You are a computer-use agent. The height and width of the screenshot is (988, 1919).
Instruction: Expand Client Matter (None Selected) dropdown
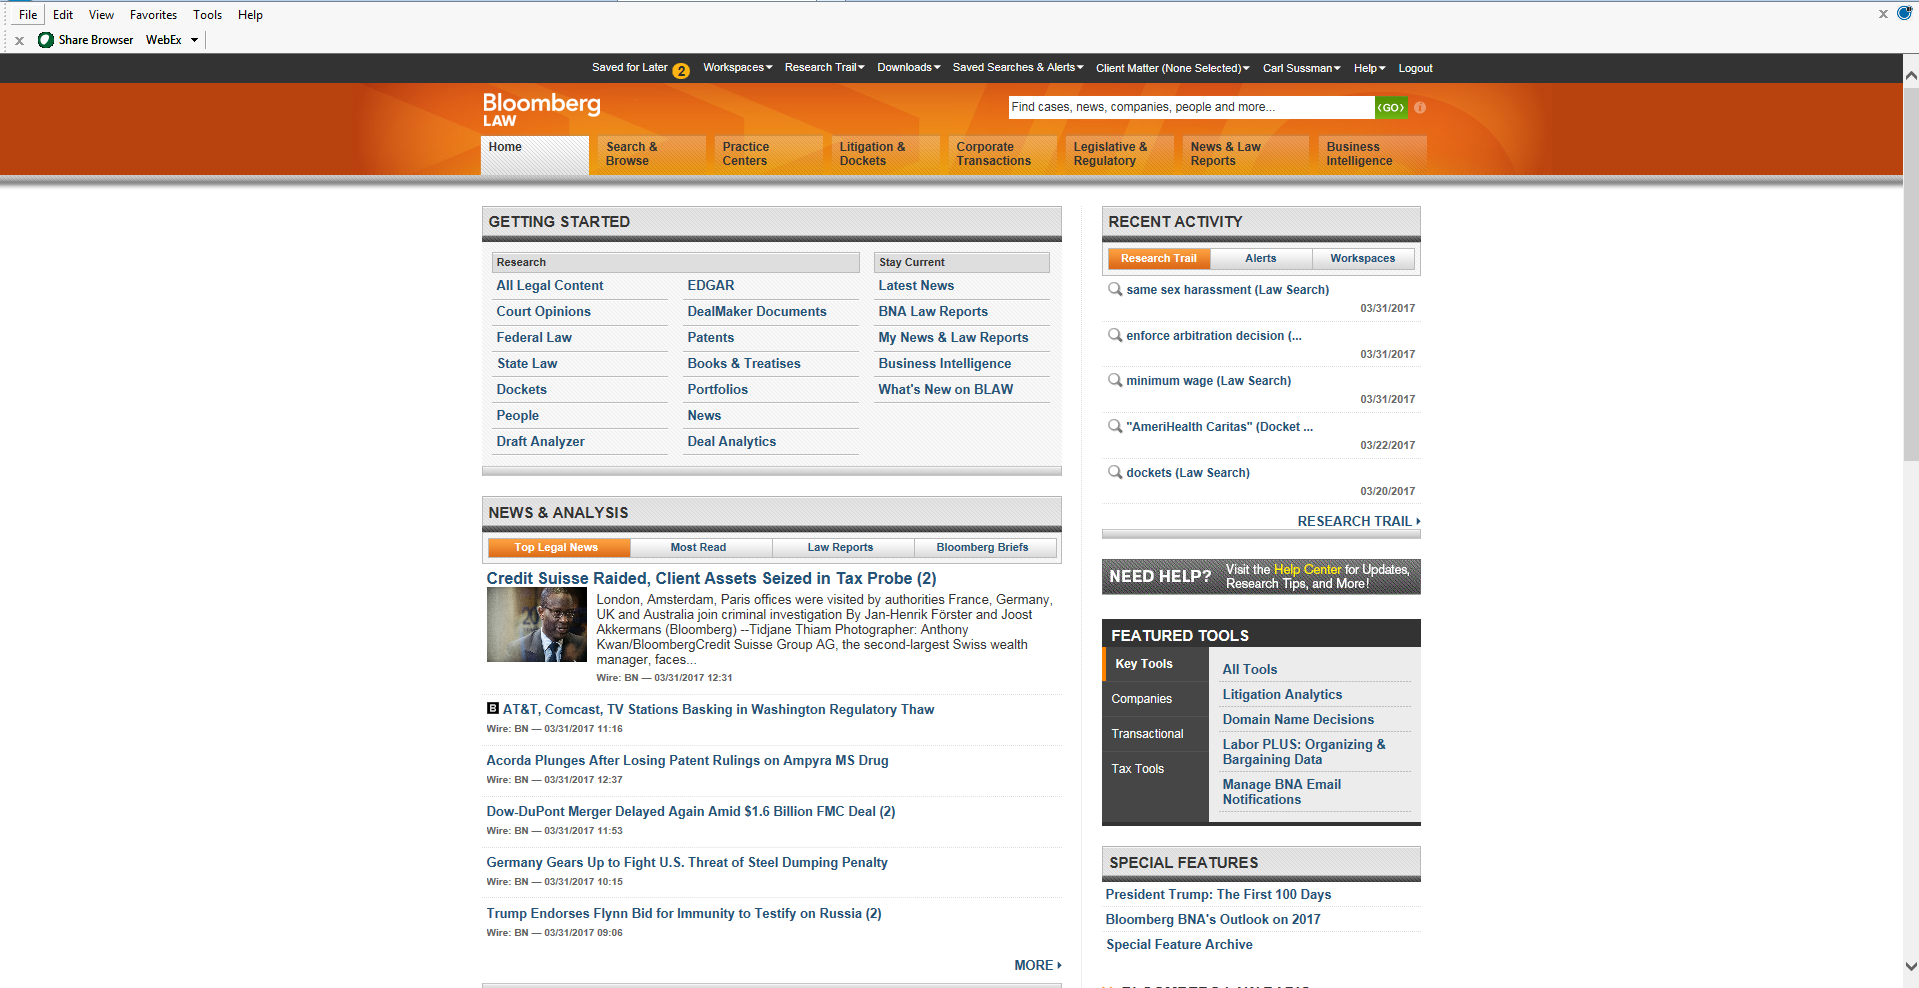(1173, 68)
